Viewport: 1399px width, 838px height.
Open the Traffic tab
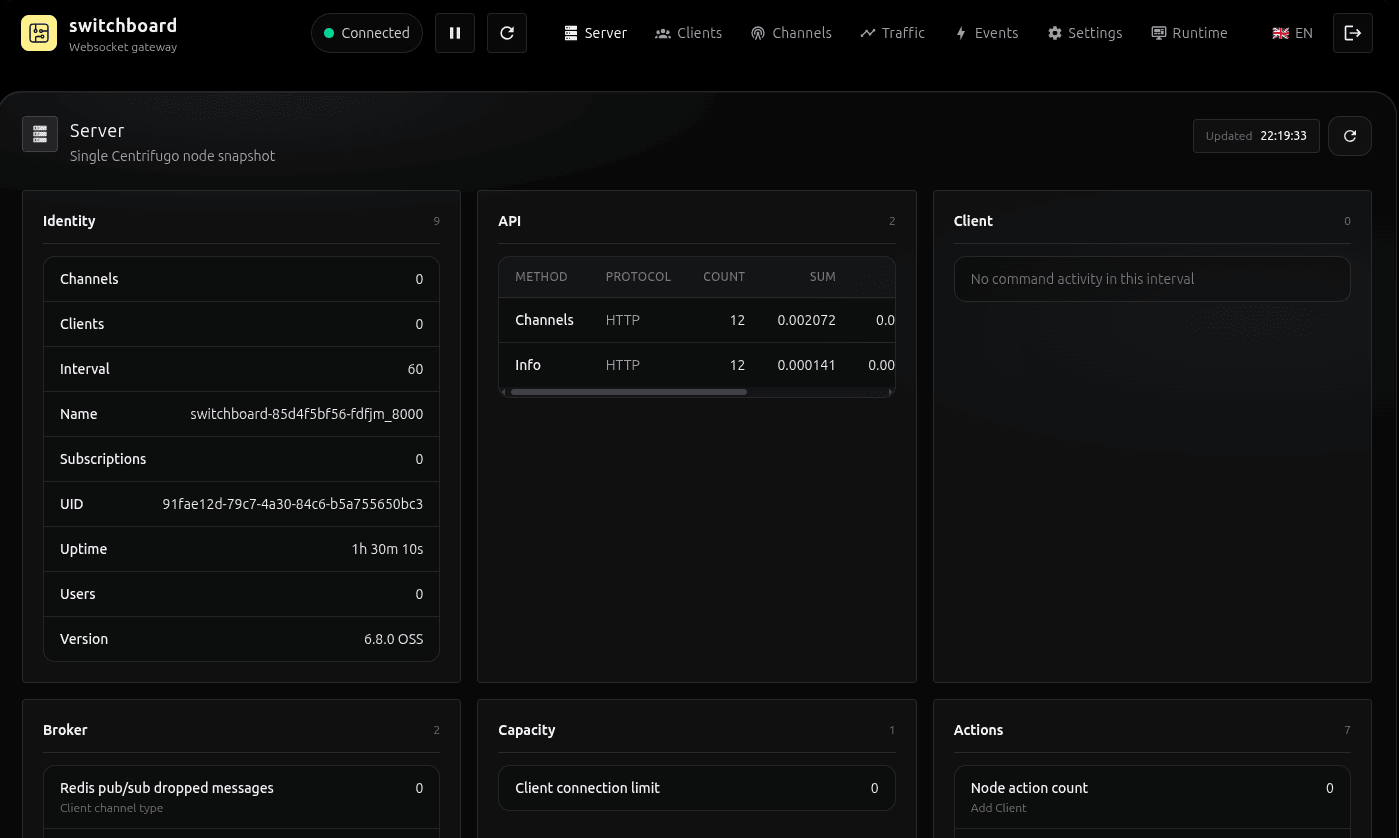[x=892, y=33]
